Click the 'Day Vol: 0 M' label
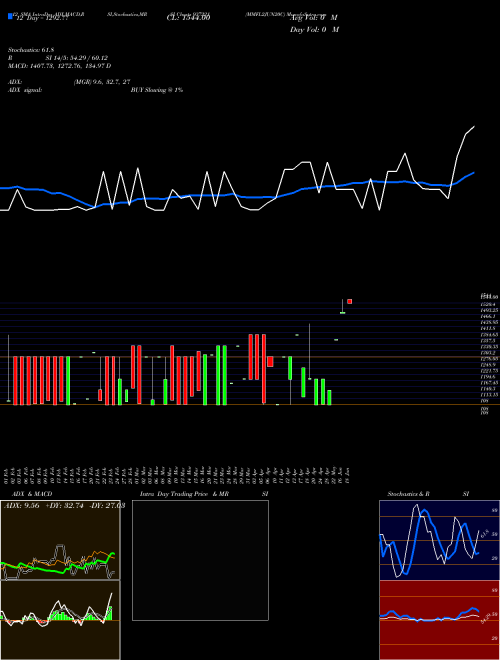The height and width of the screenshot is (660, 500). click(314, 30)
